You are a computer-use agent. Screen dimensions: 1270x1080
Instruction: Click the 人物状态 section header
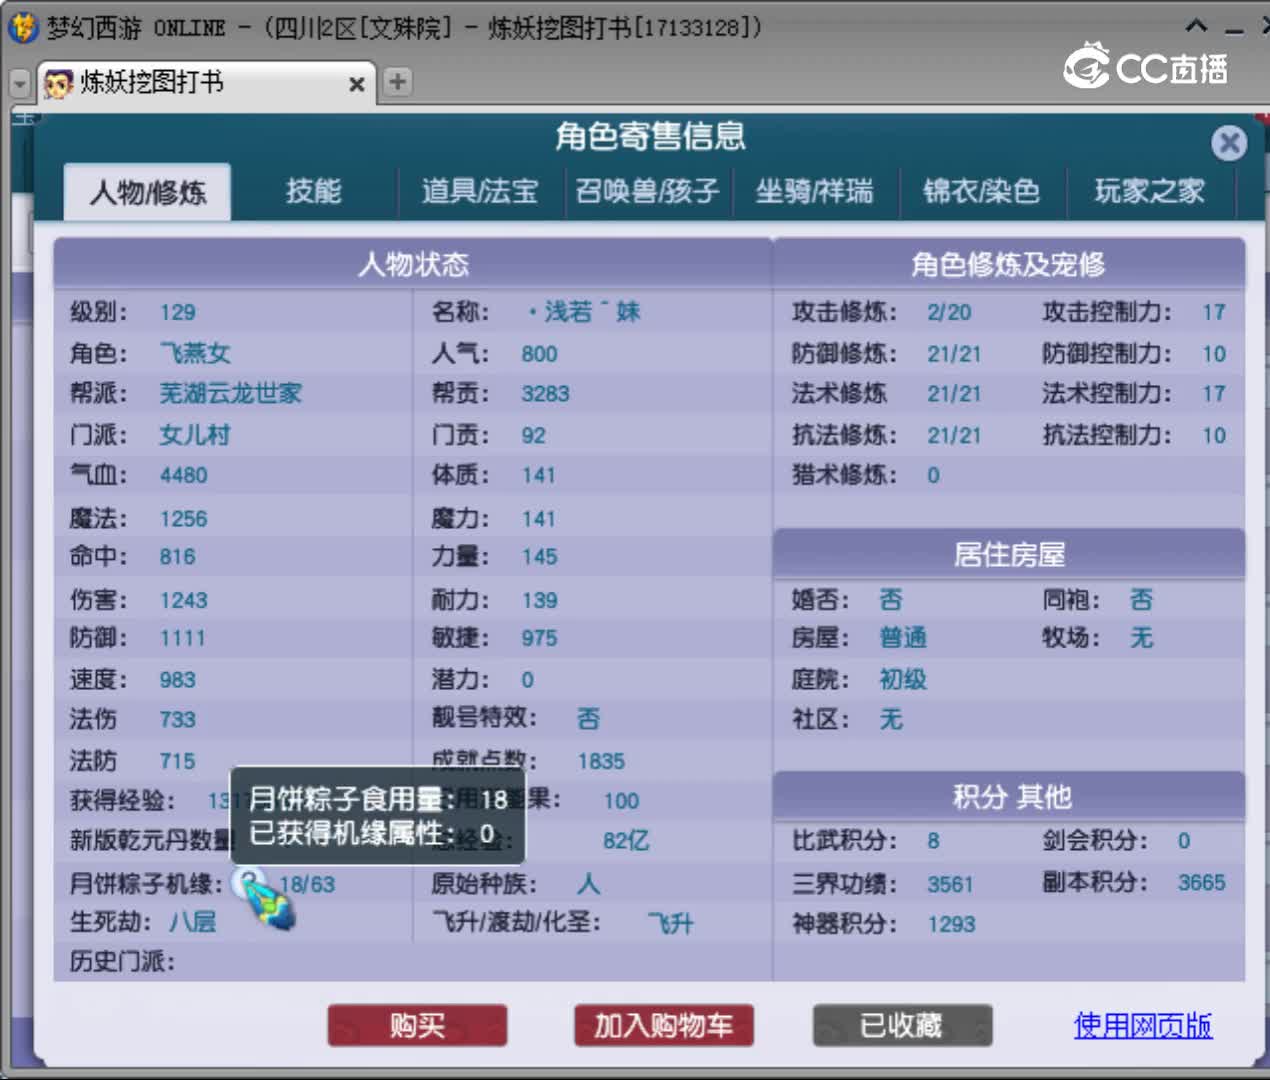413,264
